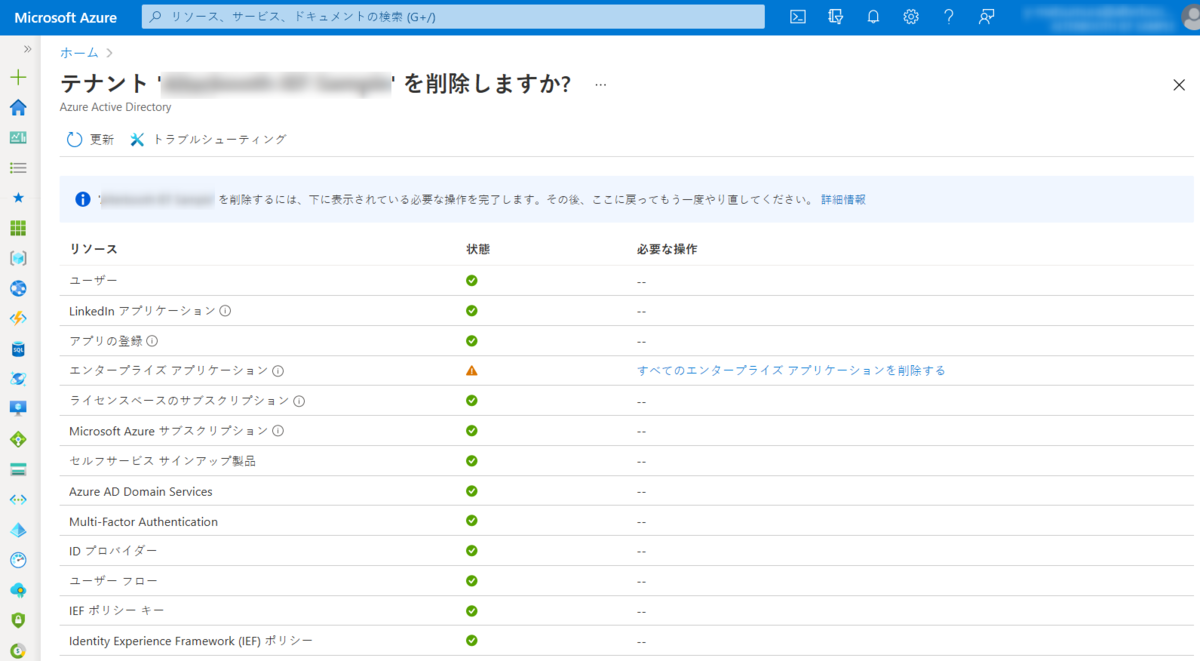Focus the resource search box
This screenshot has width=1200, height=661.
(x=453, y=17)
